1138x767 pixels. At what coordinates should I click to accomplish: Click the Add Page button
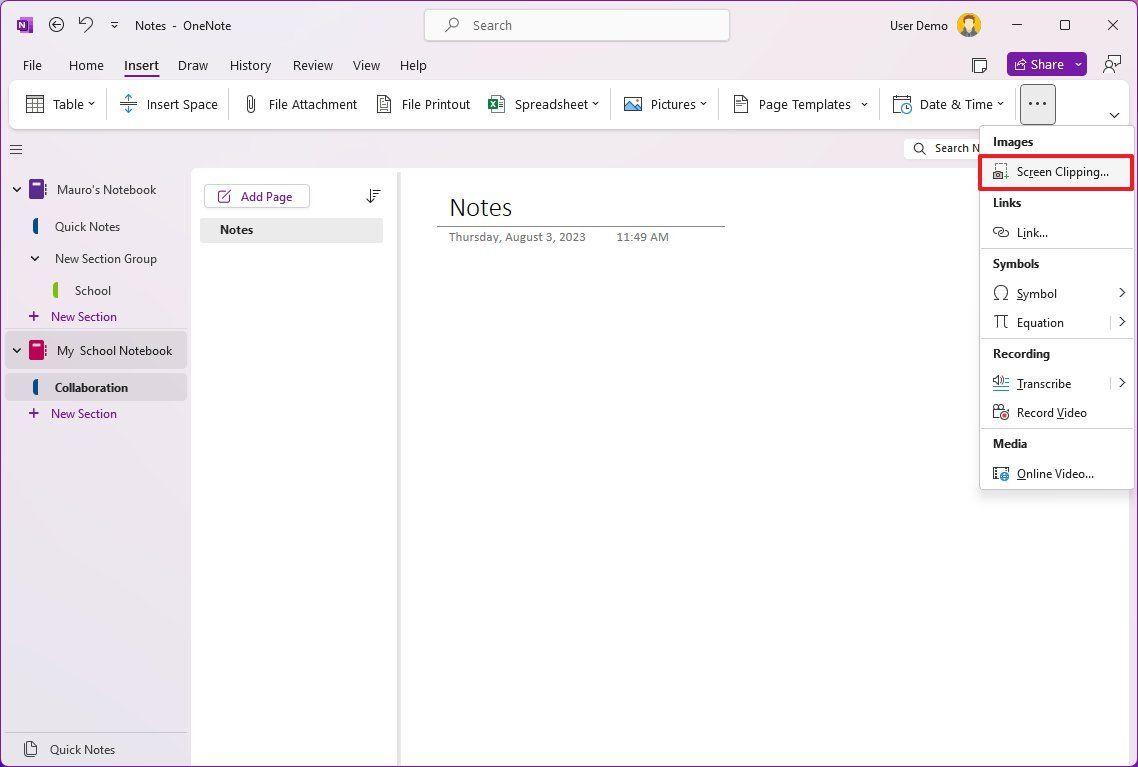(x=256, y=196)
